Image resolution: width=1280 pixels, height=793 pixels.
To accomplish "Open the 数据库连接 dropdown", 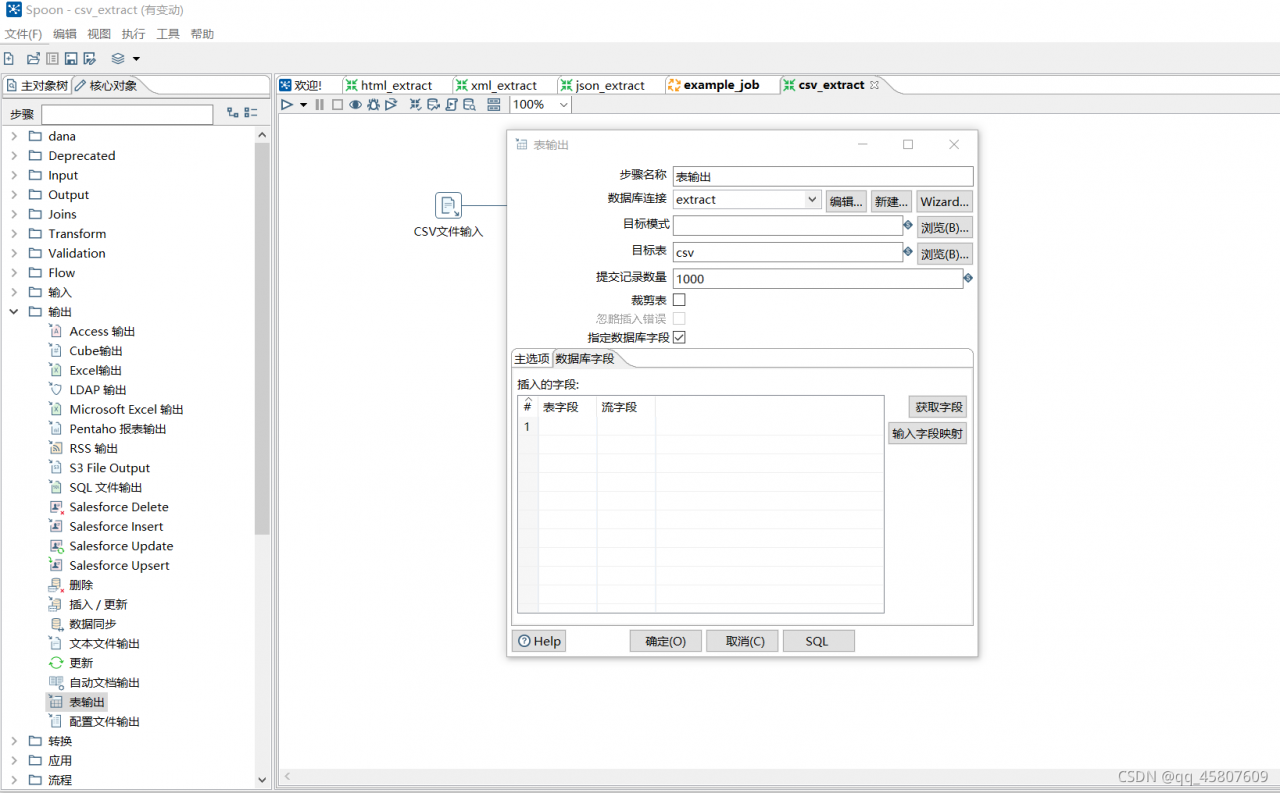I will (x=812, y=199).
